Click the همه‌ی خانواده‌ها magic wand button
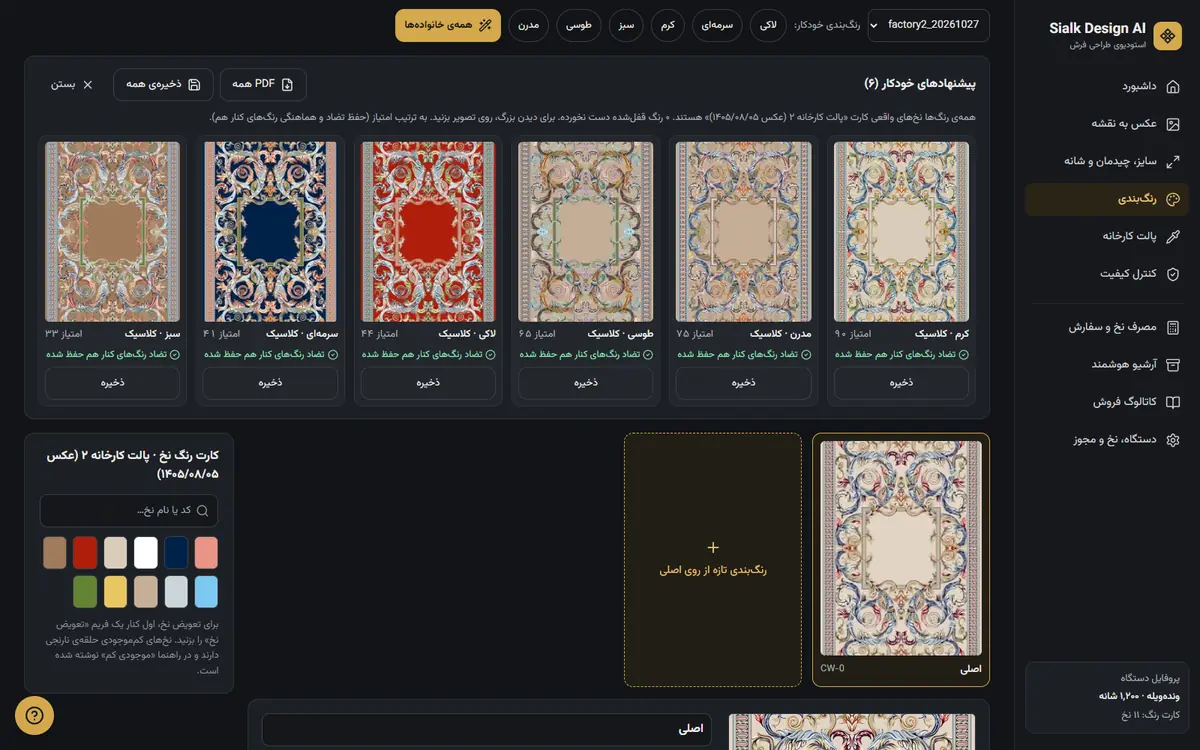Image resolution: width=1200 pixels, height=750 pixels. (448, 25)
